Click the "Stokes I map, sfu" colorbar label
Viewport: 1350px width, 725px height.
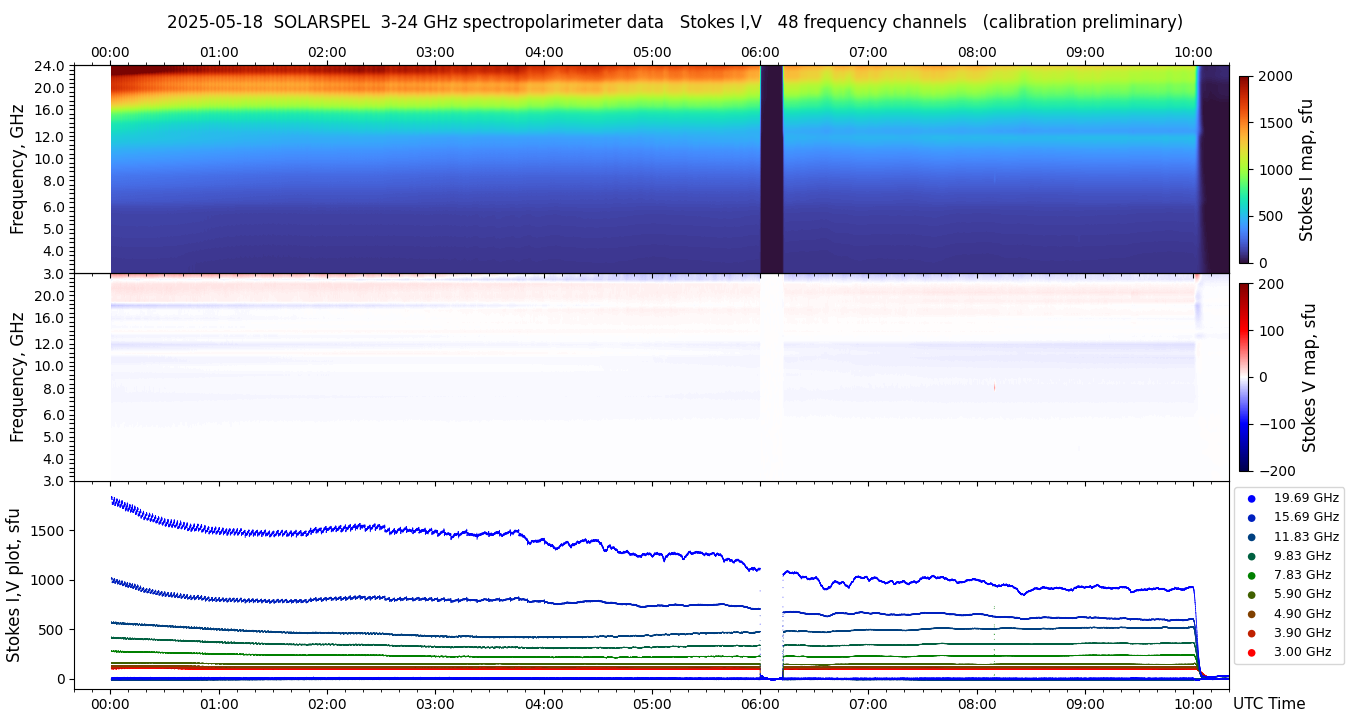coord(1306,170)
